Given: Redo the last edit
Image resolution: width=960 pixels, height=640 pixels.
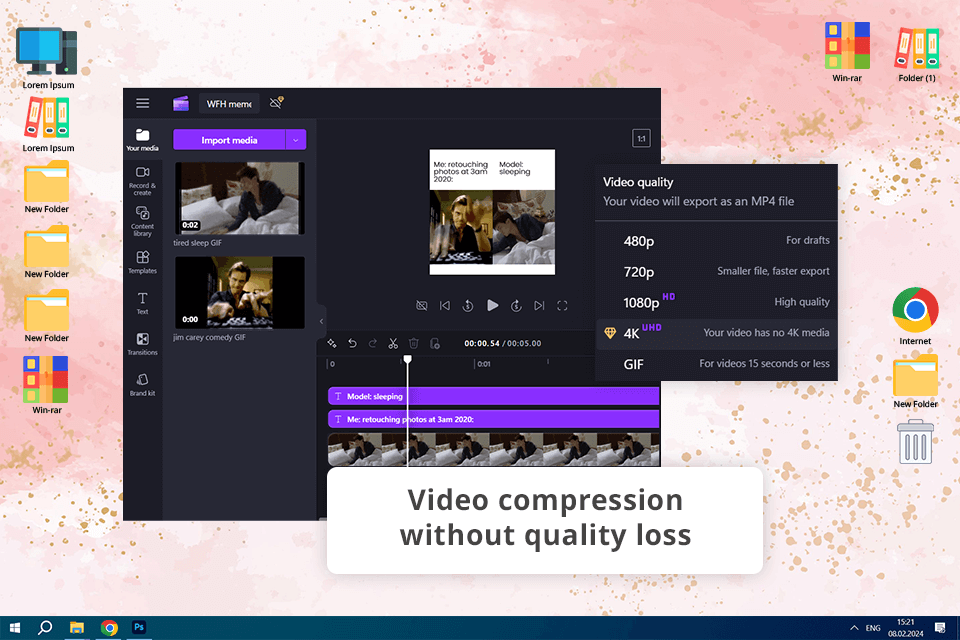Looking at the screenshot, I should pyautogui.click(x=372, y=343).
